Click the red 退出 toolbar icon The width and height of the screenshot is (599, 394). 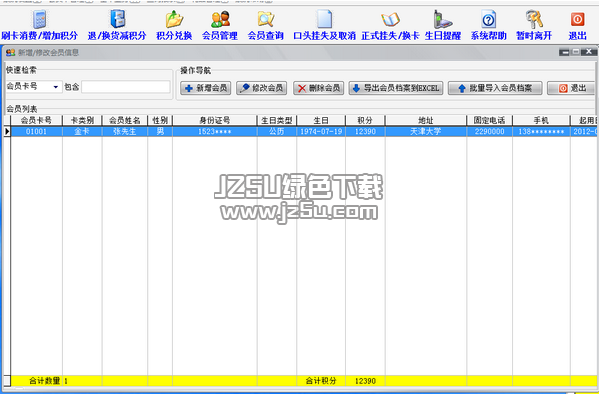[577, 19]
